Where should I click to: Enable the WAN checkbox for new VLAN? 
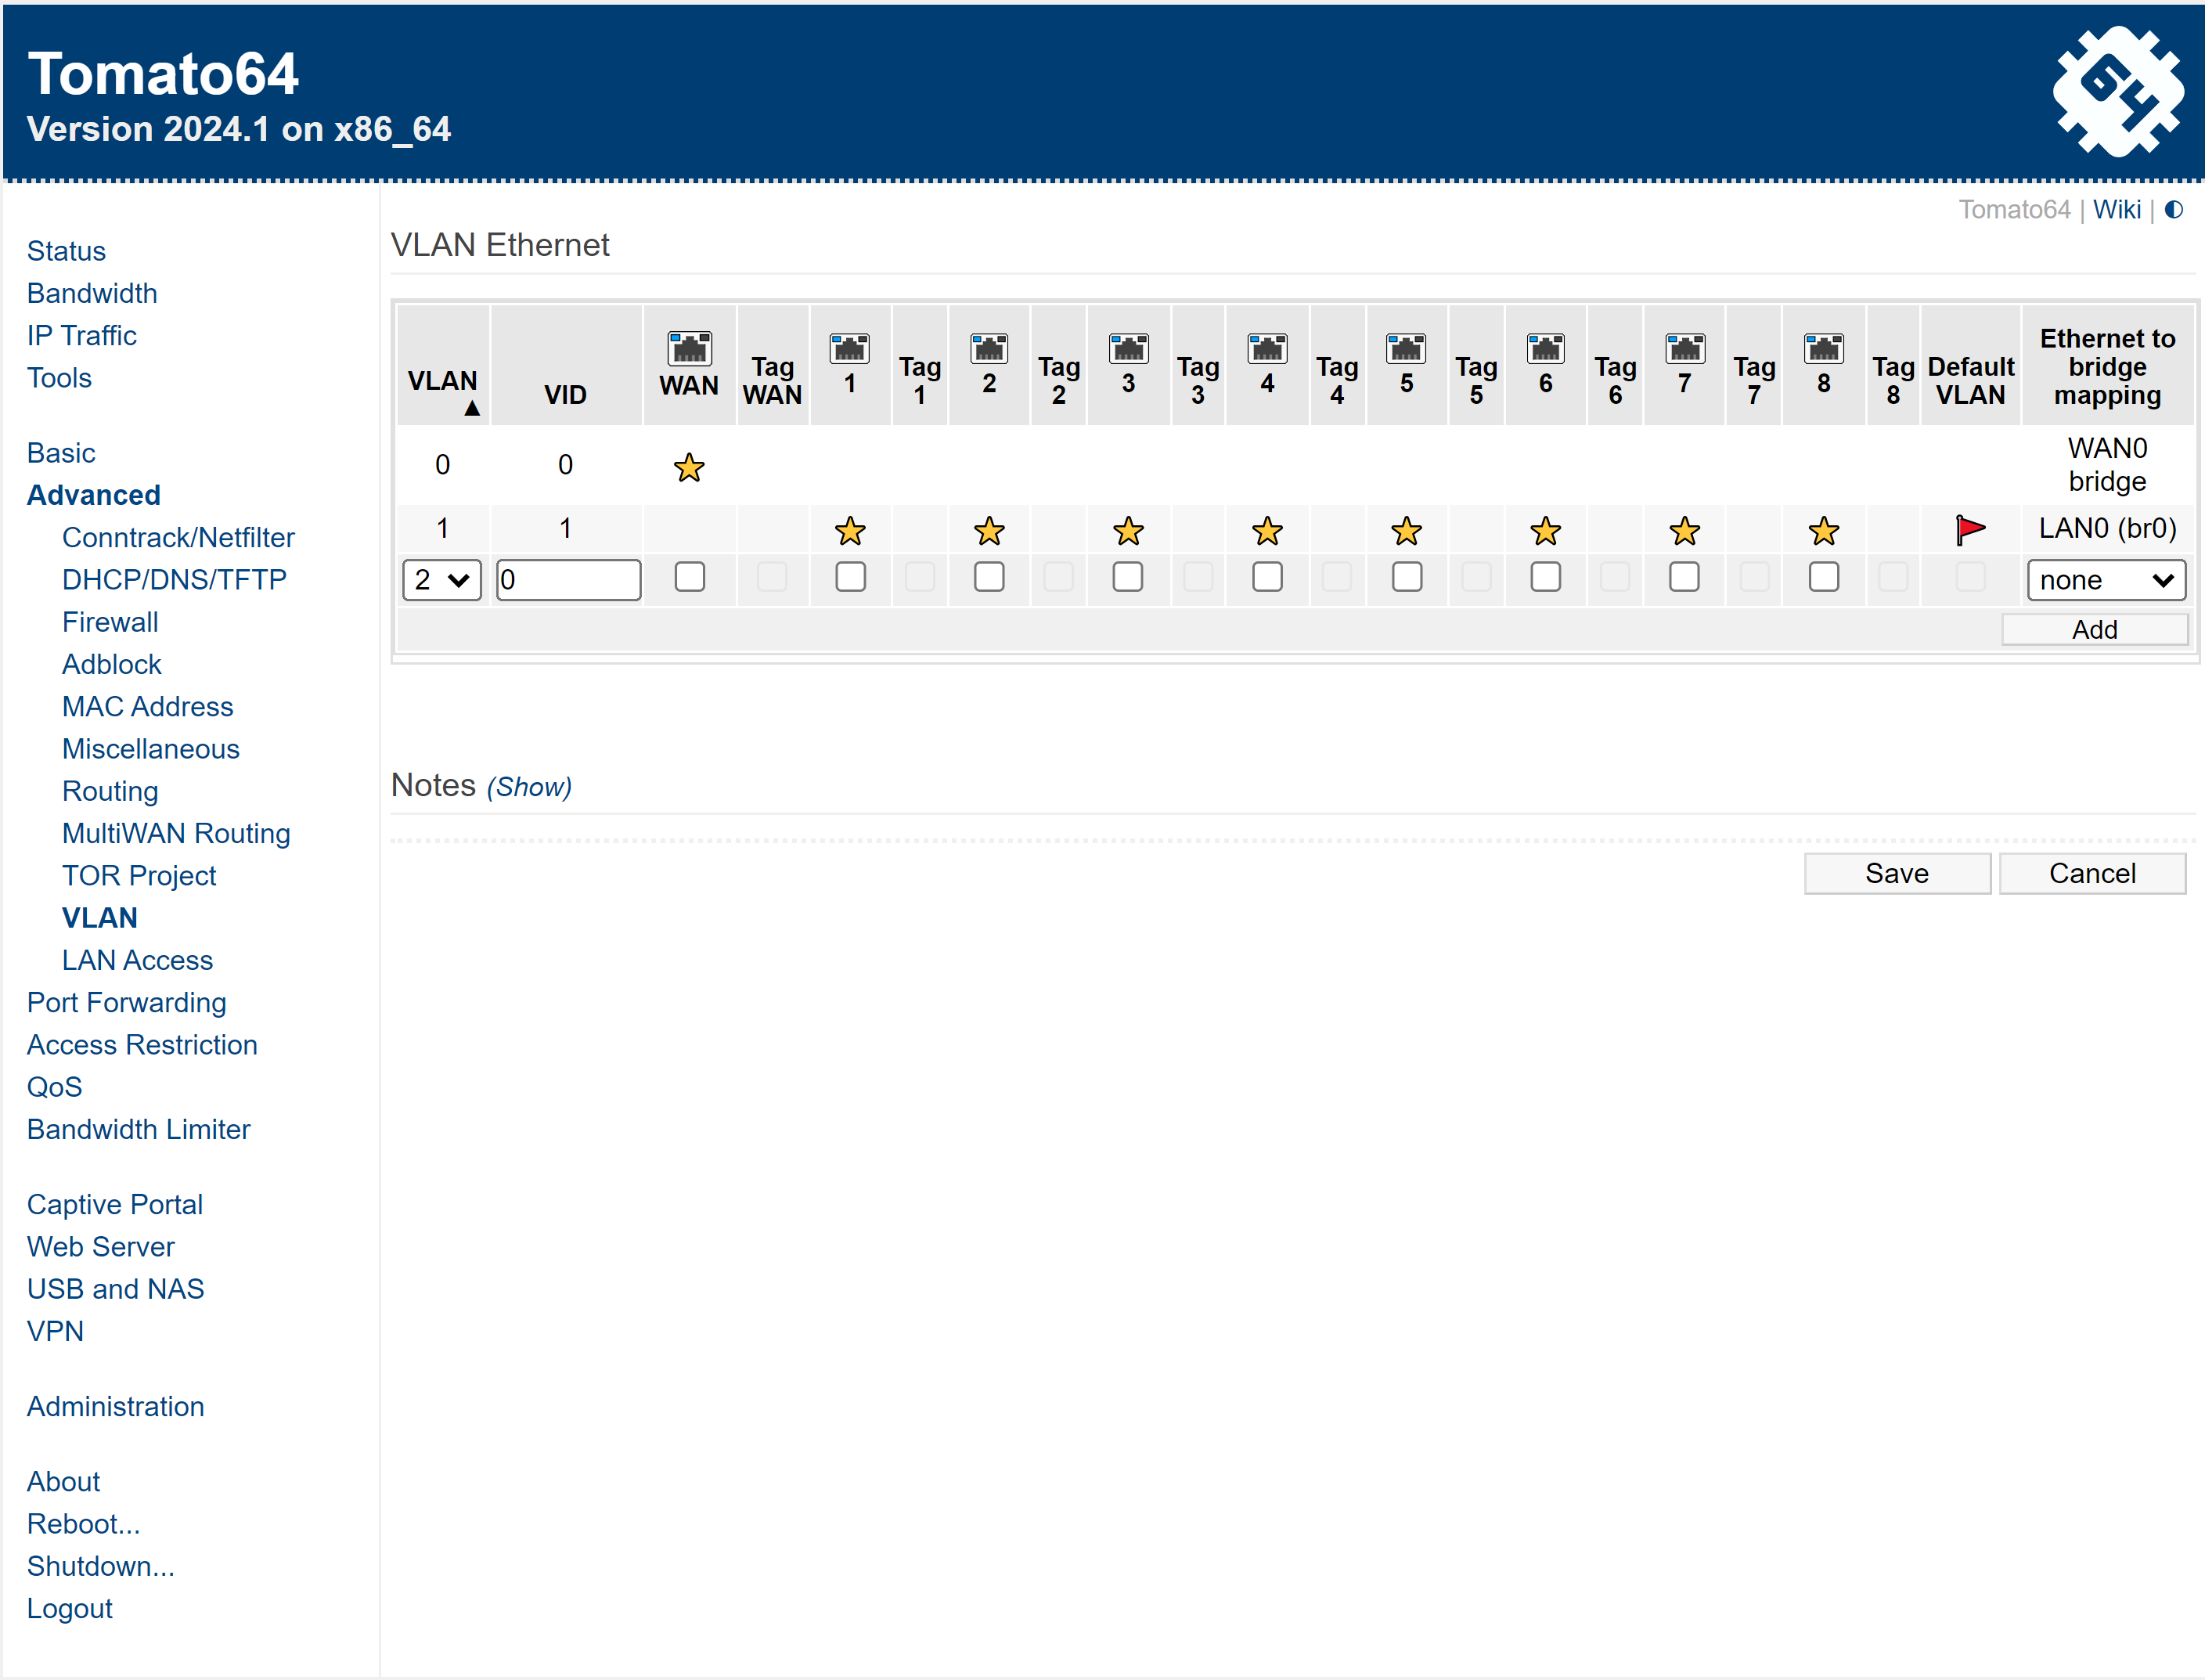pyautogui.click(x=689, y=577)
